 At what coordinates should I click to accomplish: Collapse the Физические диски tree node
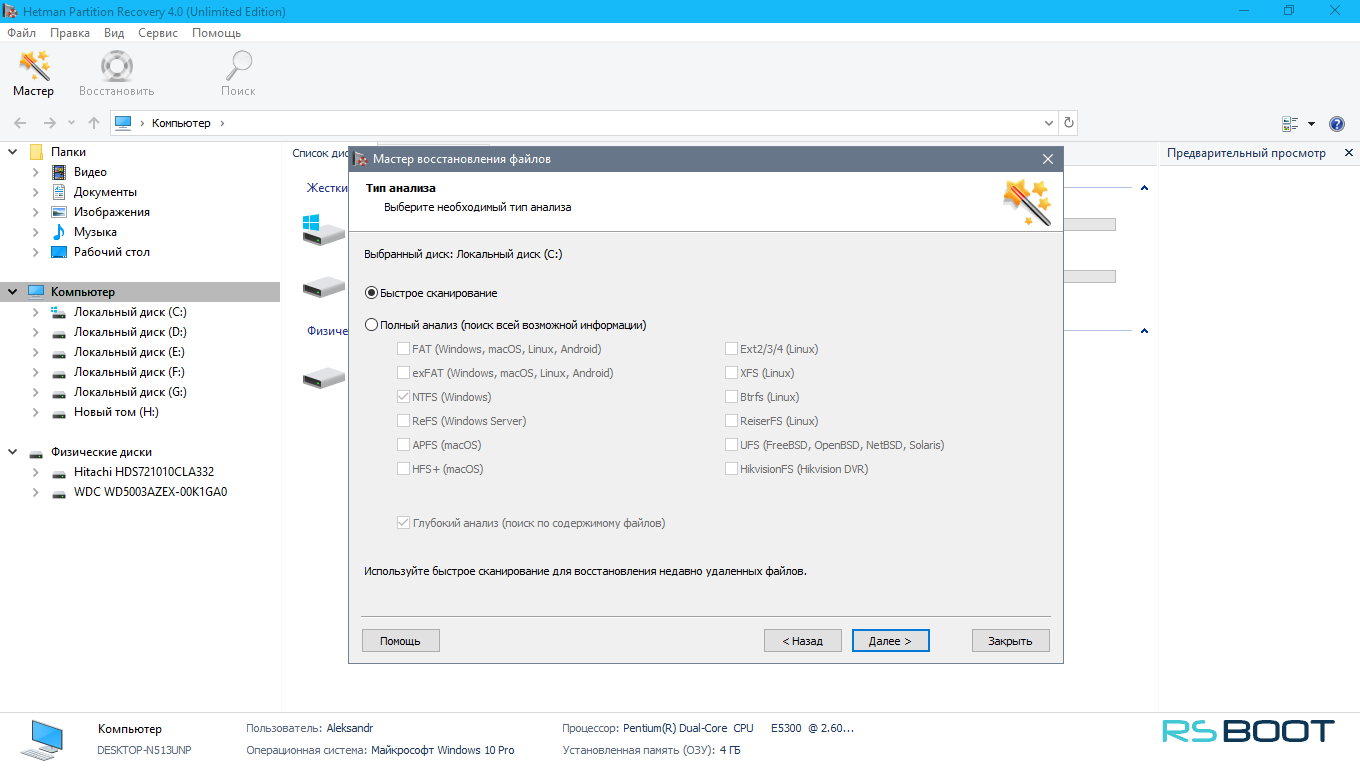(x=13, y=452)
